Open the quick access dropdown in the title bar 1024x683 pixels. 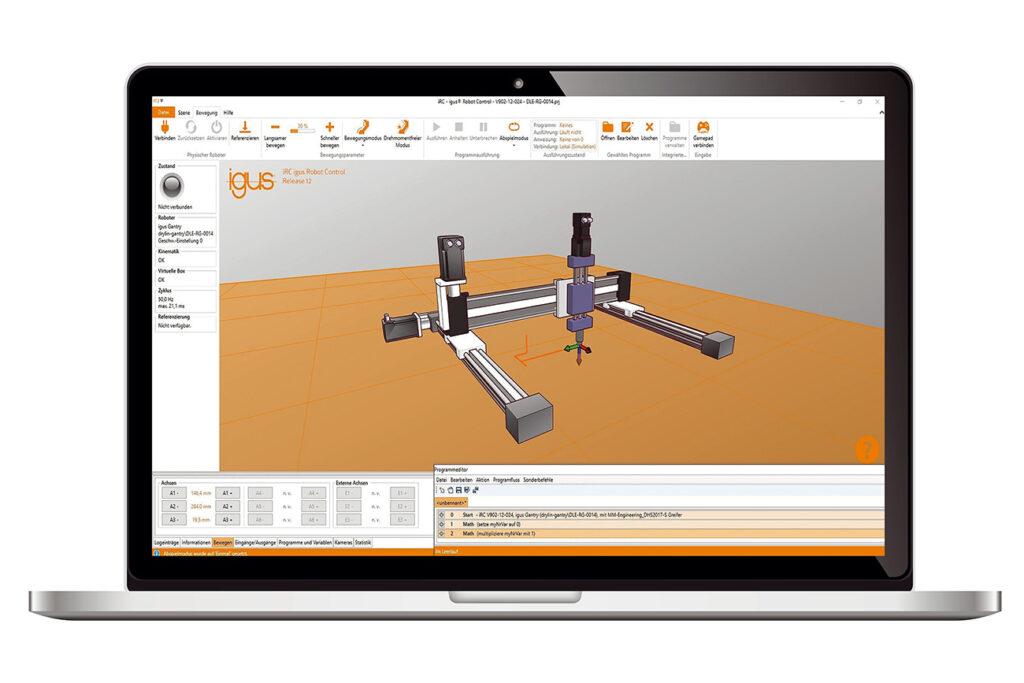coord(162,101)
